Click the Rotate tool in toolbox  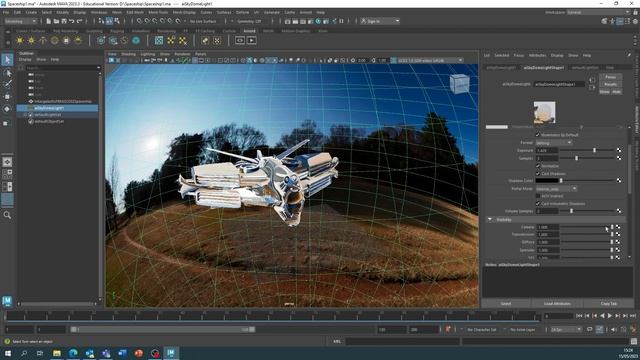7,109
